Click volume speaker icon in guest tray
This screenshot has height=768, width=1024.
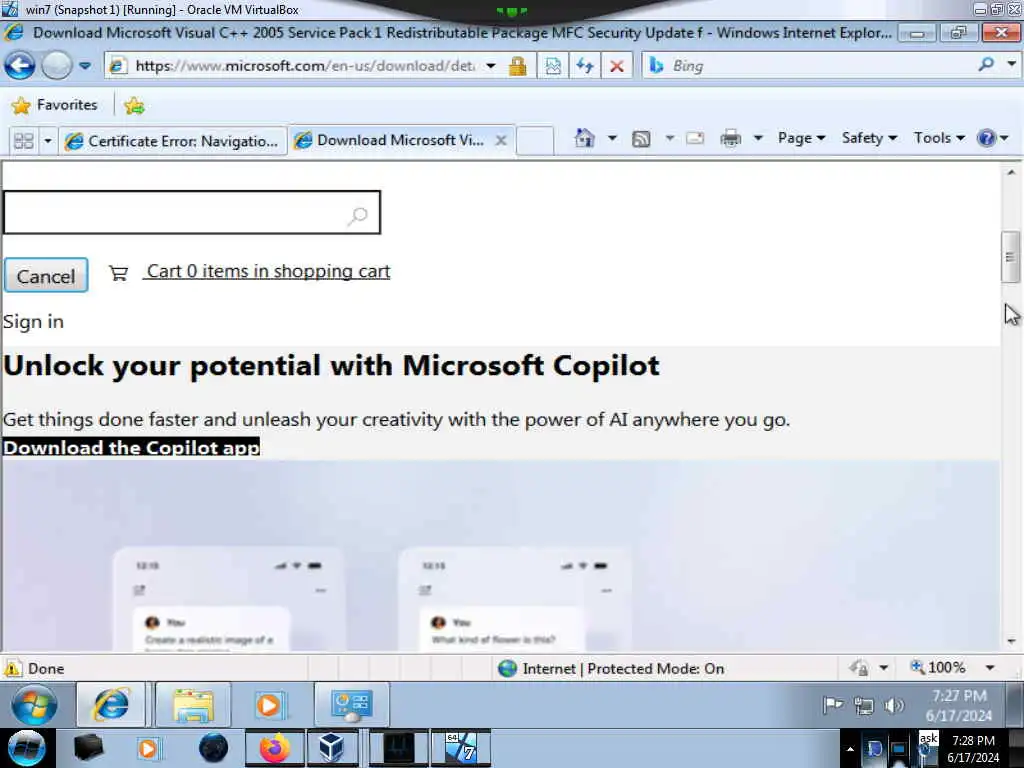click(894, 705)
